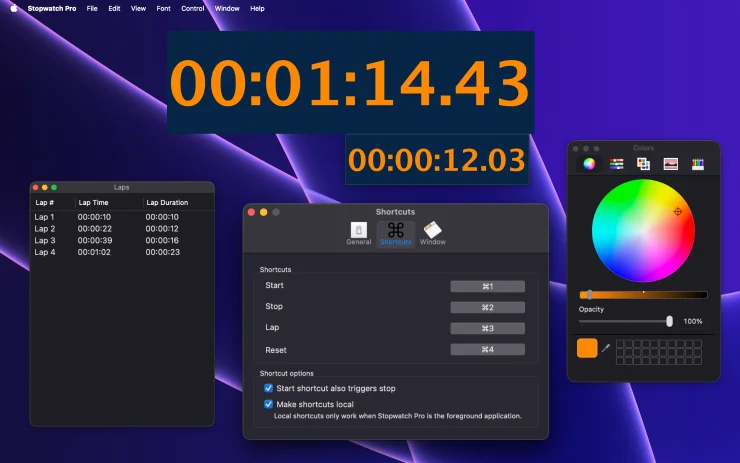Select color sliders mode in Colors panel

616,164
